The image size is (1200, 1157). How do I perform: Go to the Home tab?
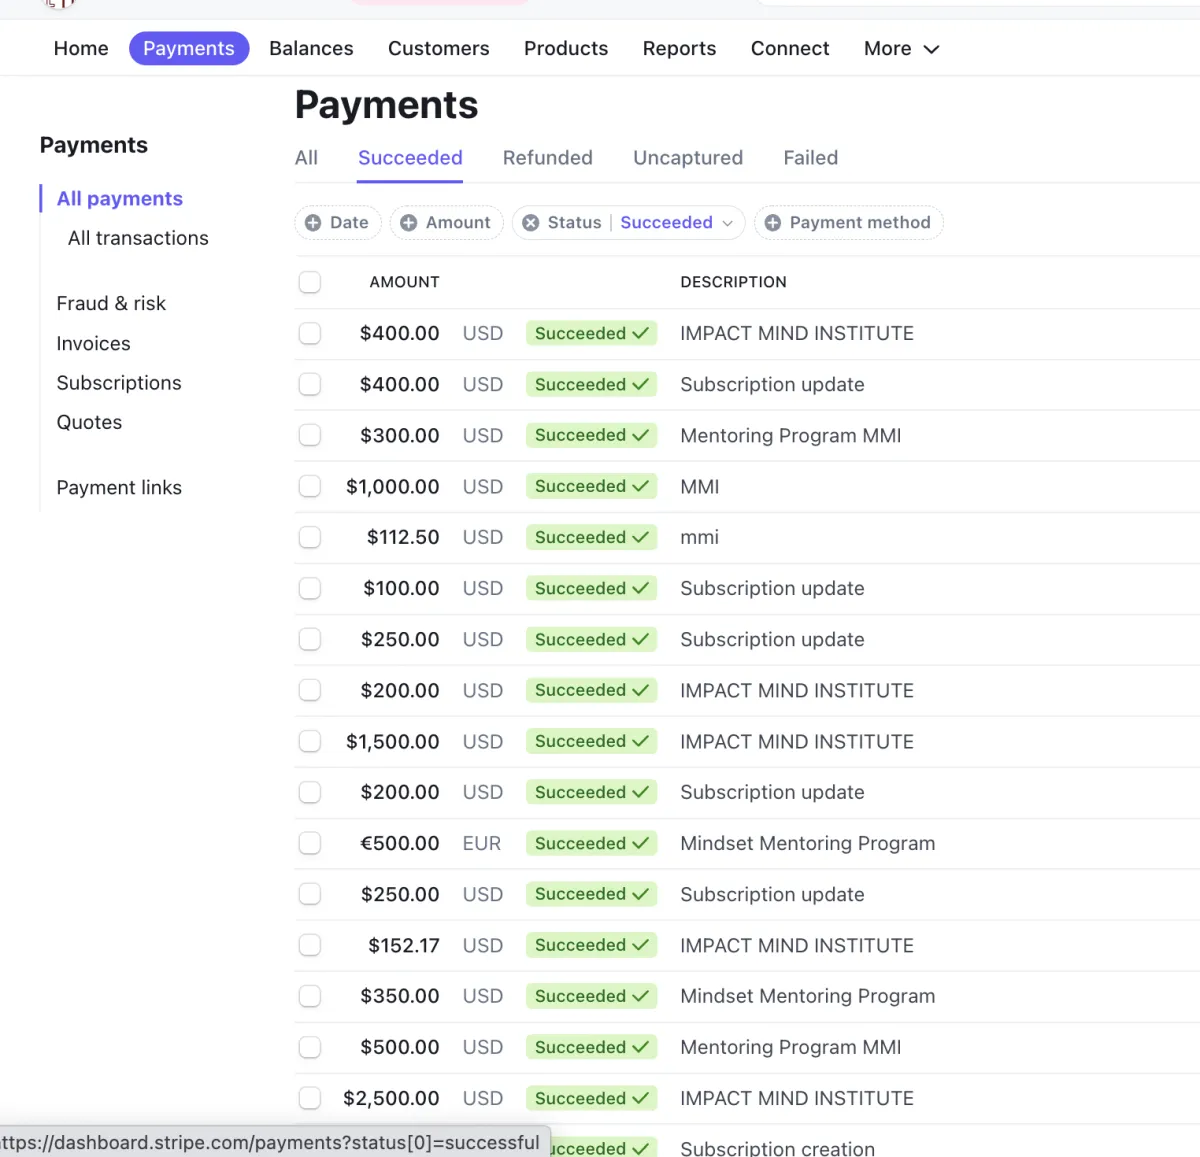pos(81,49)
